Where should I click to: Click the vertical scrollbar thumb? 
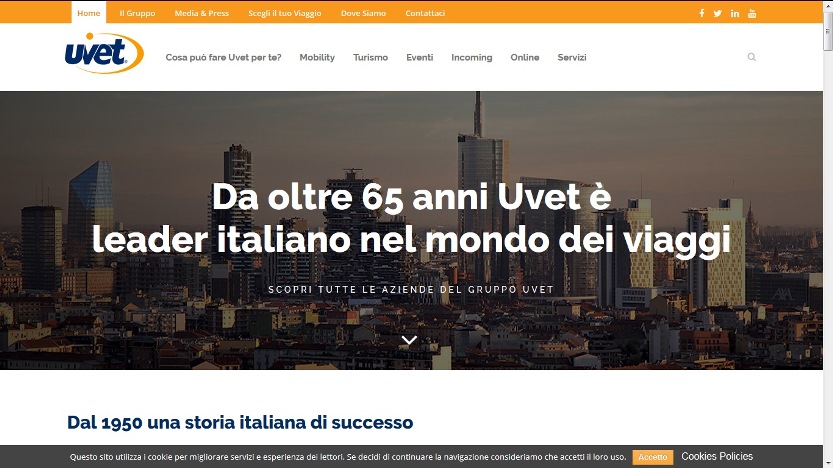[x=828, y=31]
